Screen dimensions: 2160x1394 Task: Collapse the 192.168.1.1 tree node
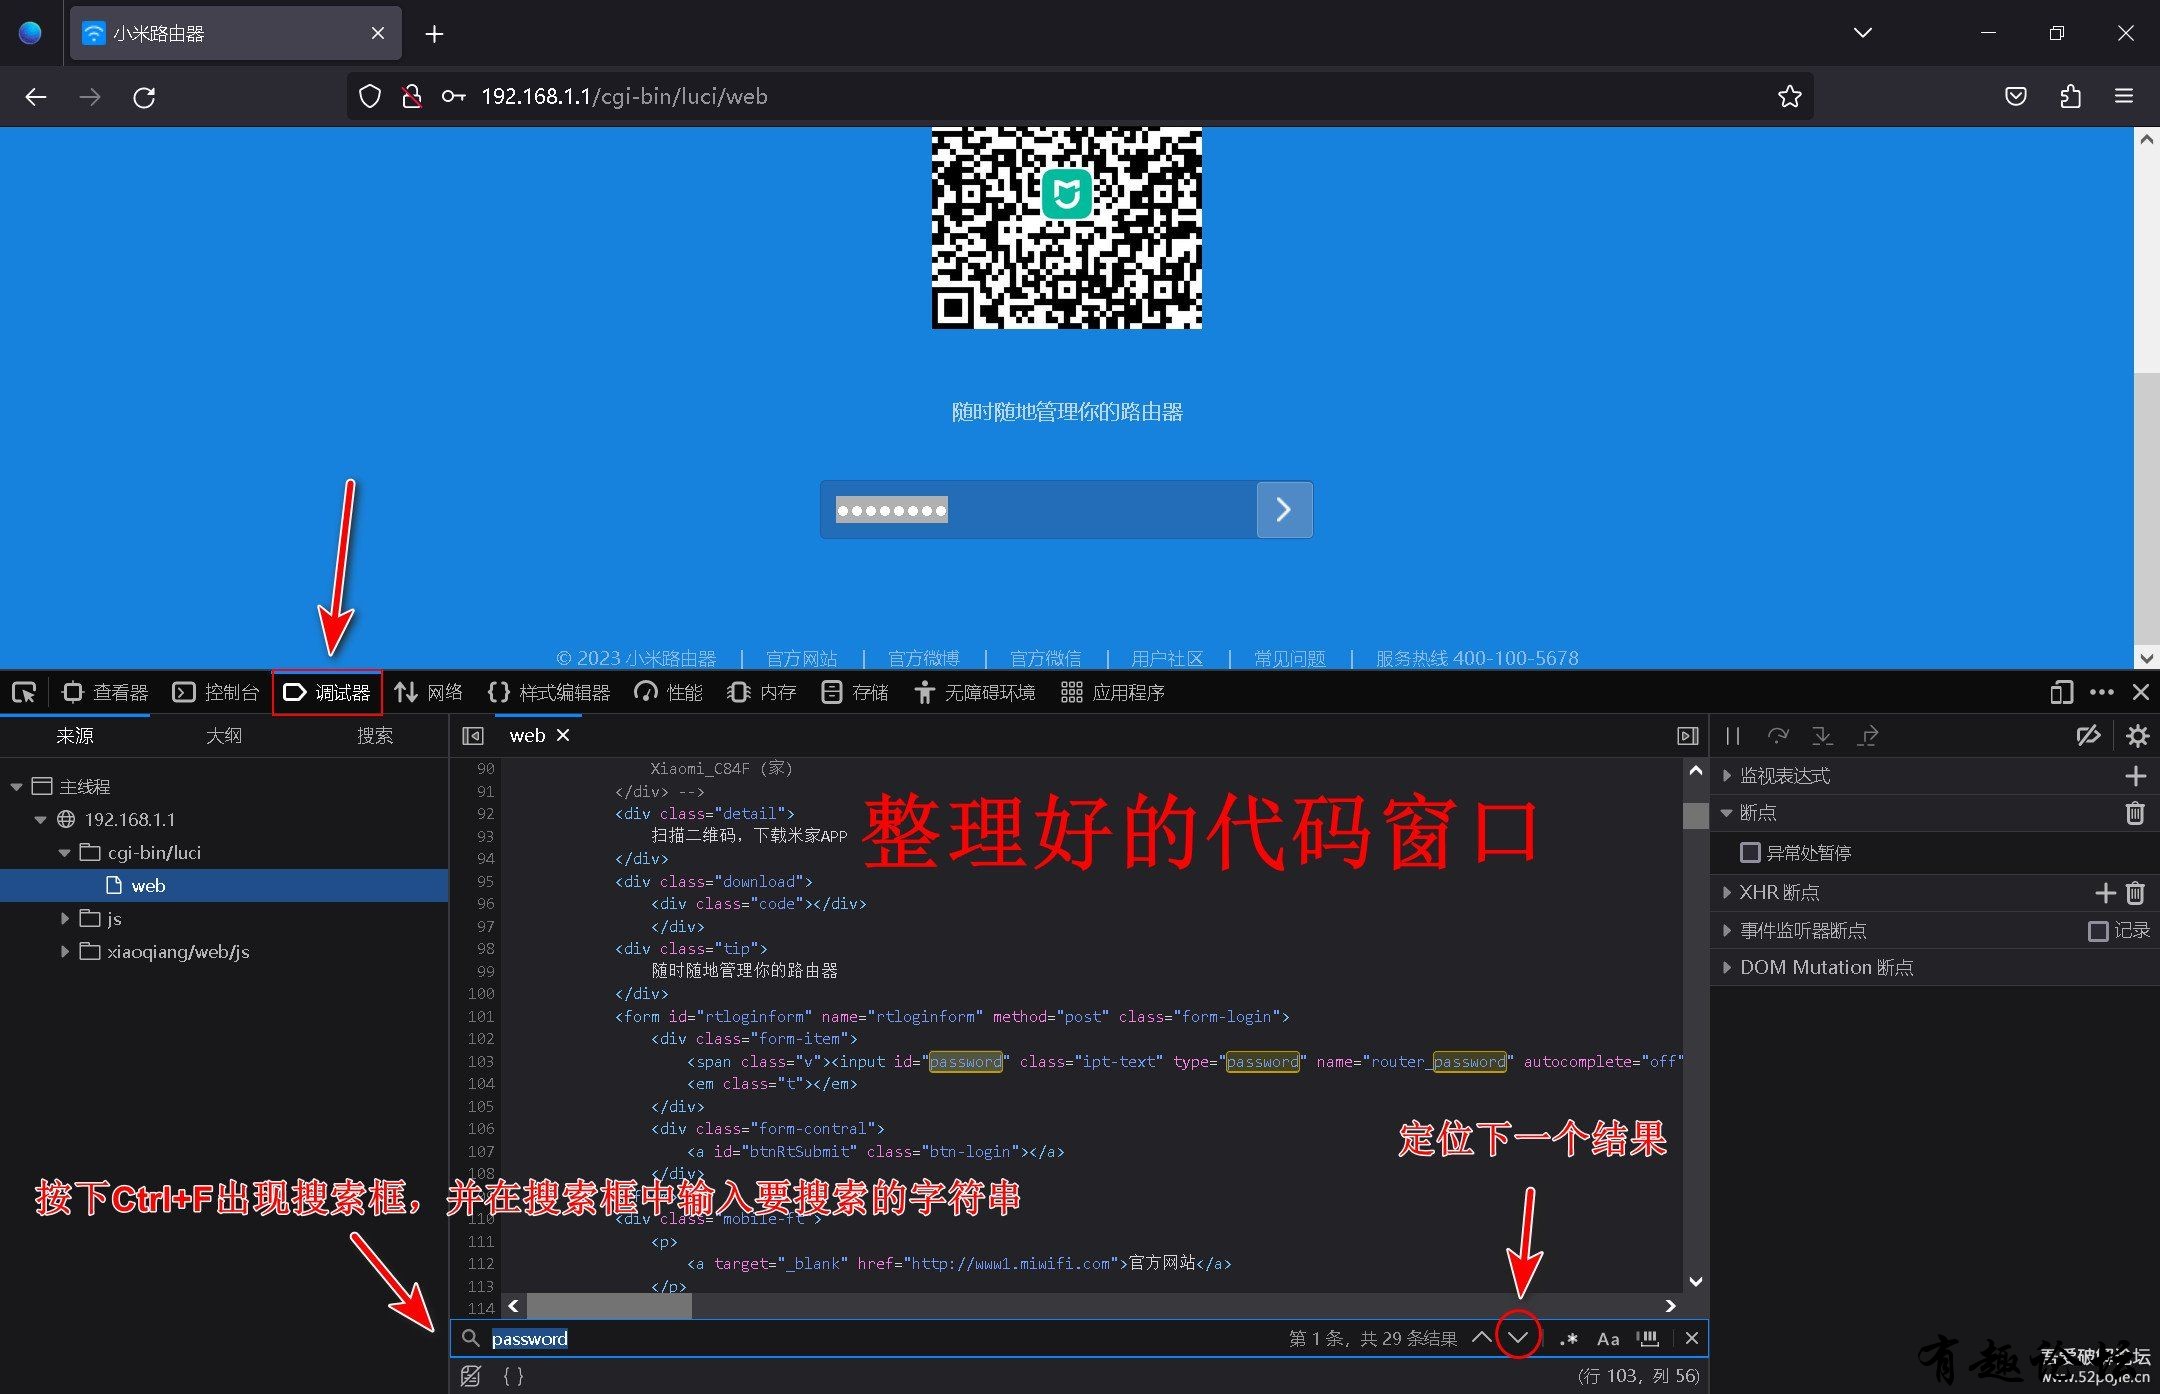40,820
